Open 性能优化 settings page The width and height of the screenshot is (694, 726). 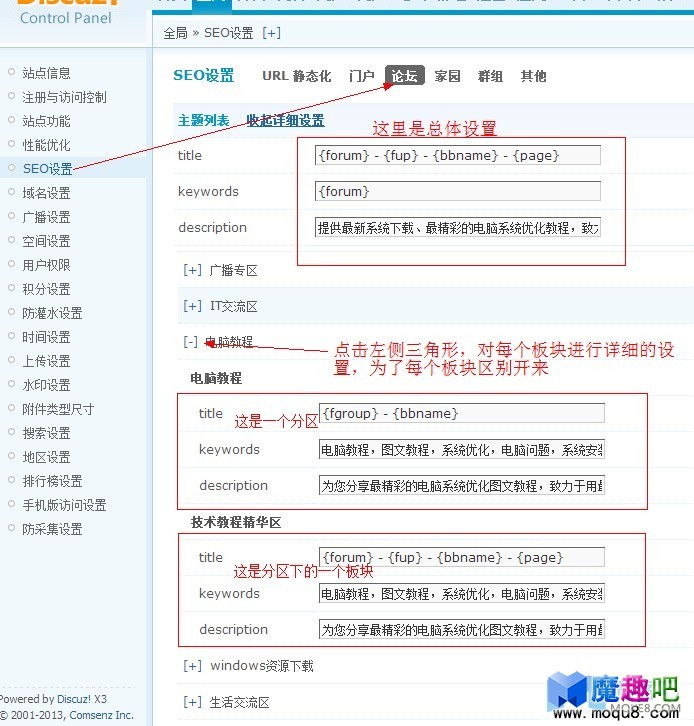coord(46,145)
